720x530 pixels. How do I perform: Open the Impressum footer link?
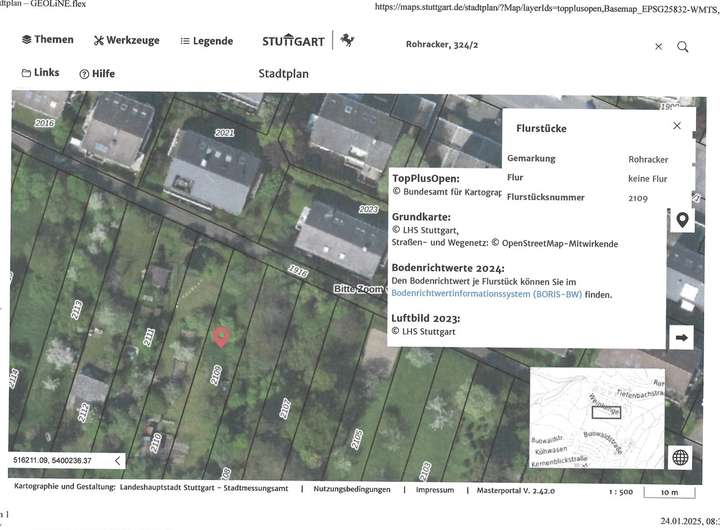coord(433,490)
